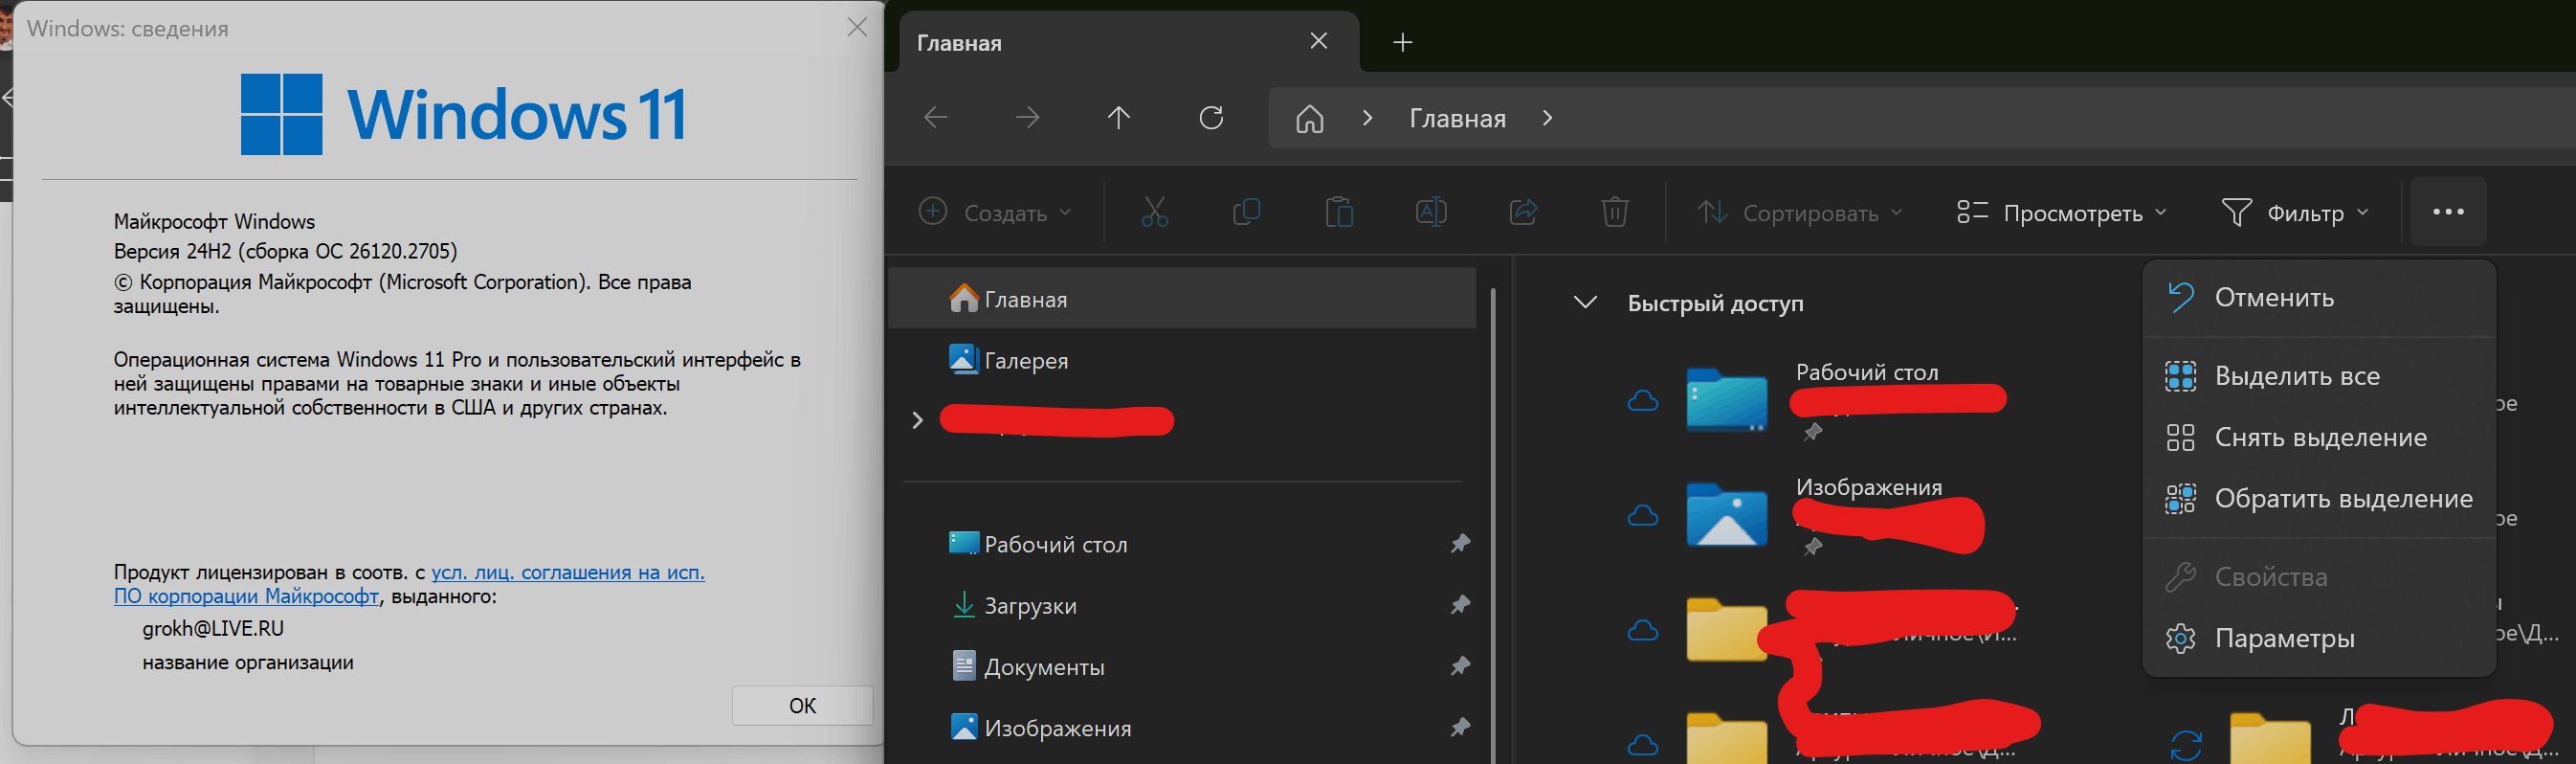Click the Cut scissors icon in toolbar
This screenshot has width=2576, height=764.
(x=1154, y=212)
